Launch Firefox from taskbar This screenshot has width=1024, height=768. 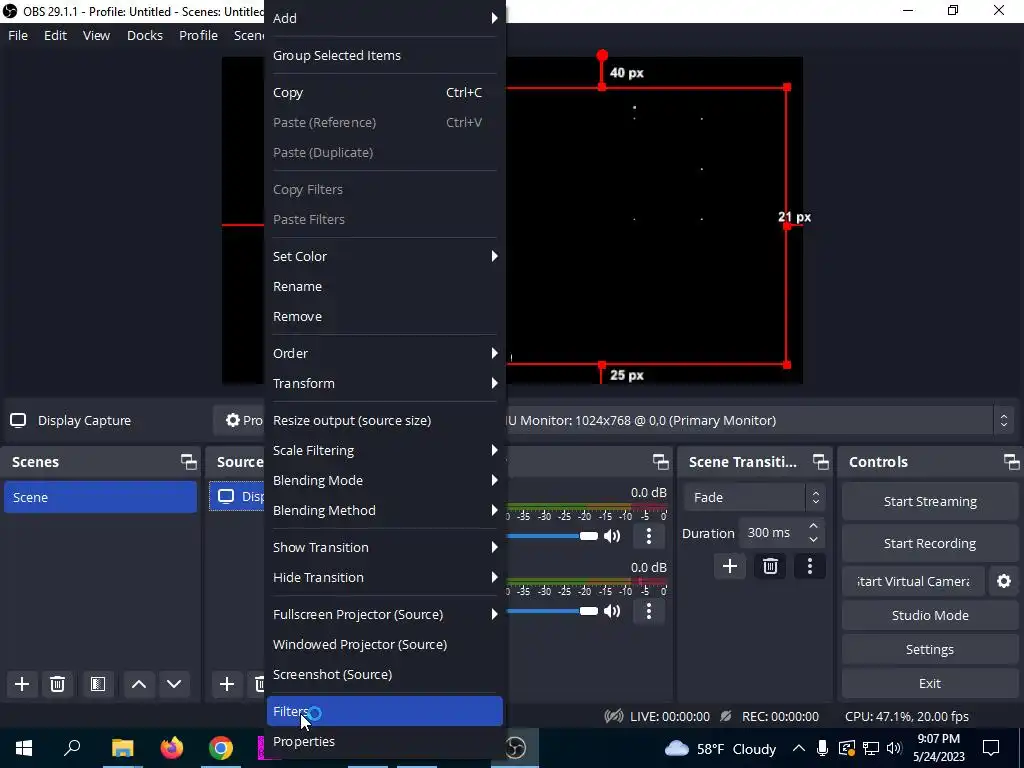[x=172, y=748]
